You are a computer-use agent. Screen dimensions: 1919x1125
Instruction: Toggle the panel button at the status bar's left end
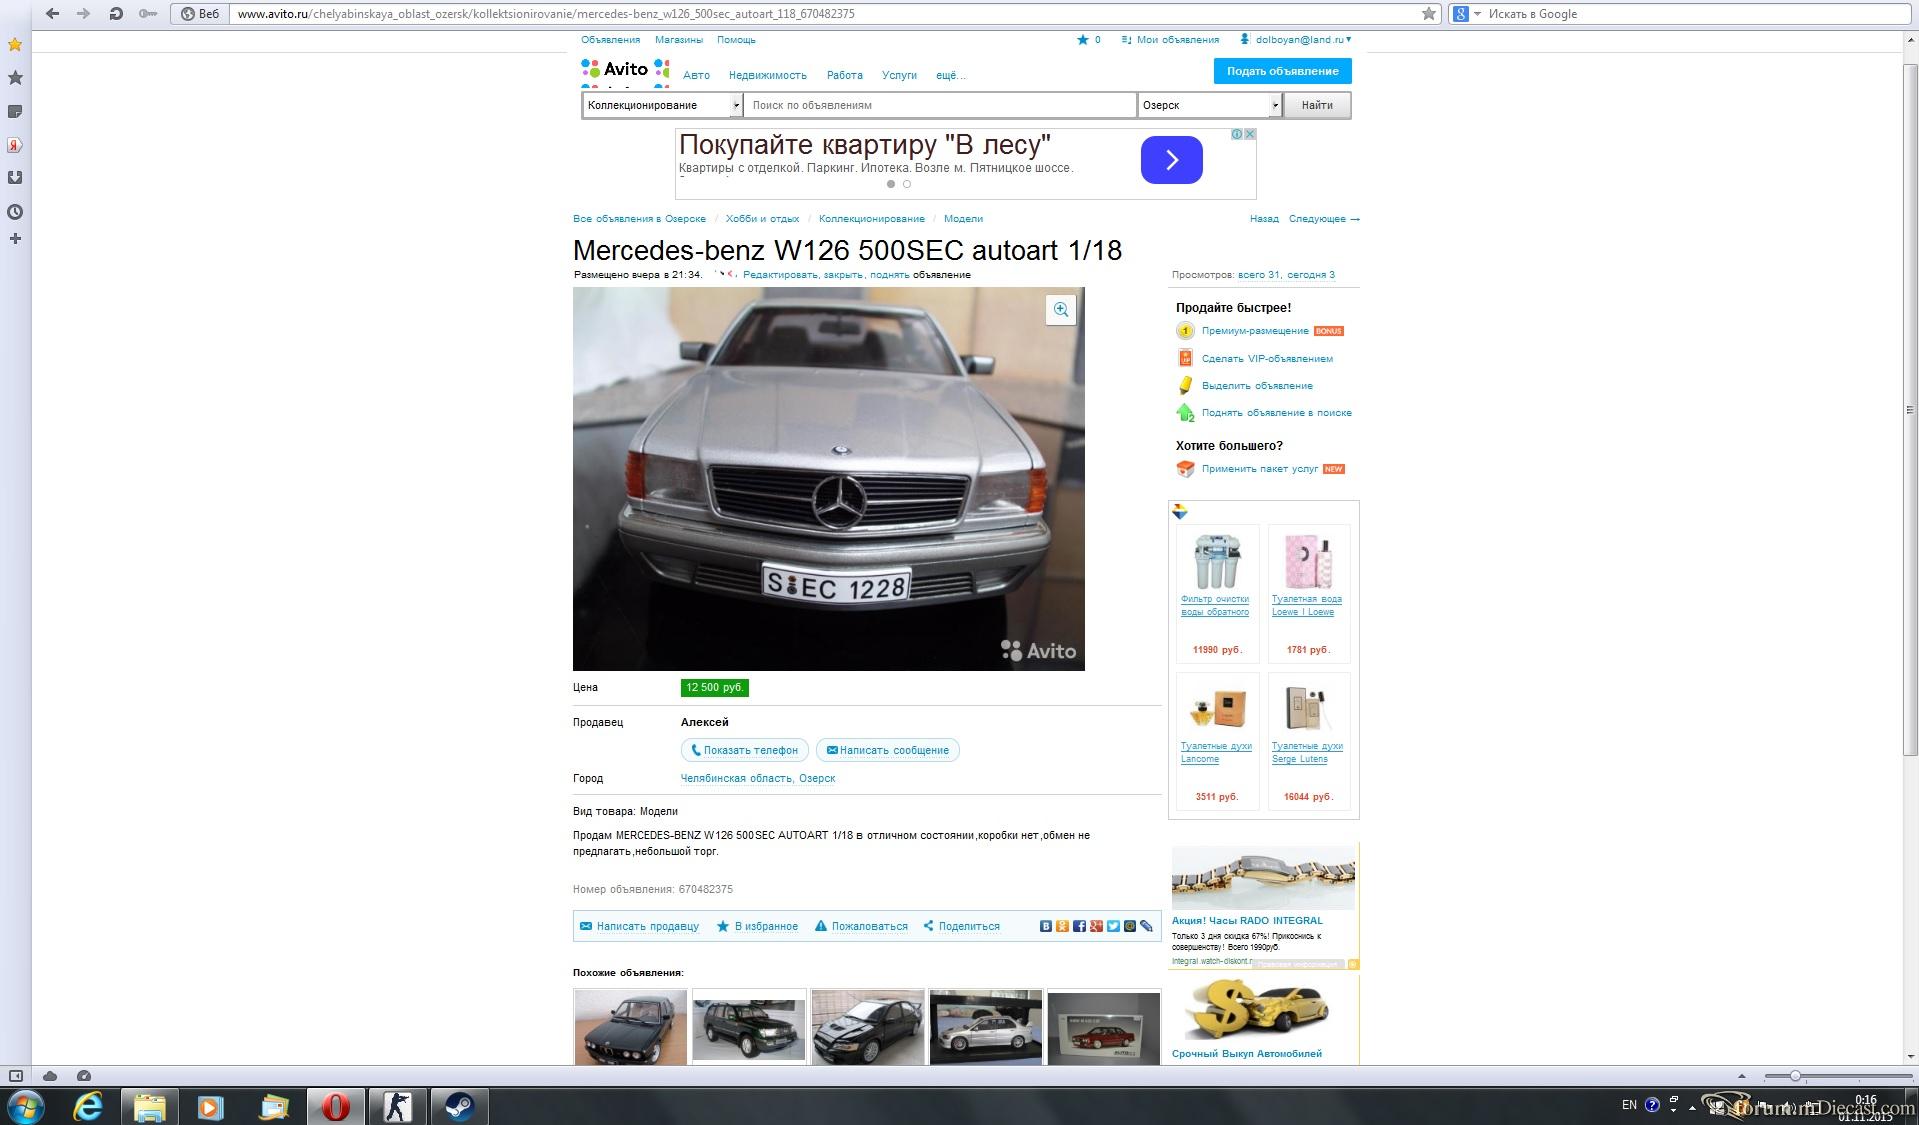(x=15, y=1076)
